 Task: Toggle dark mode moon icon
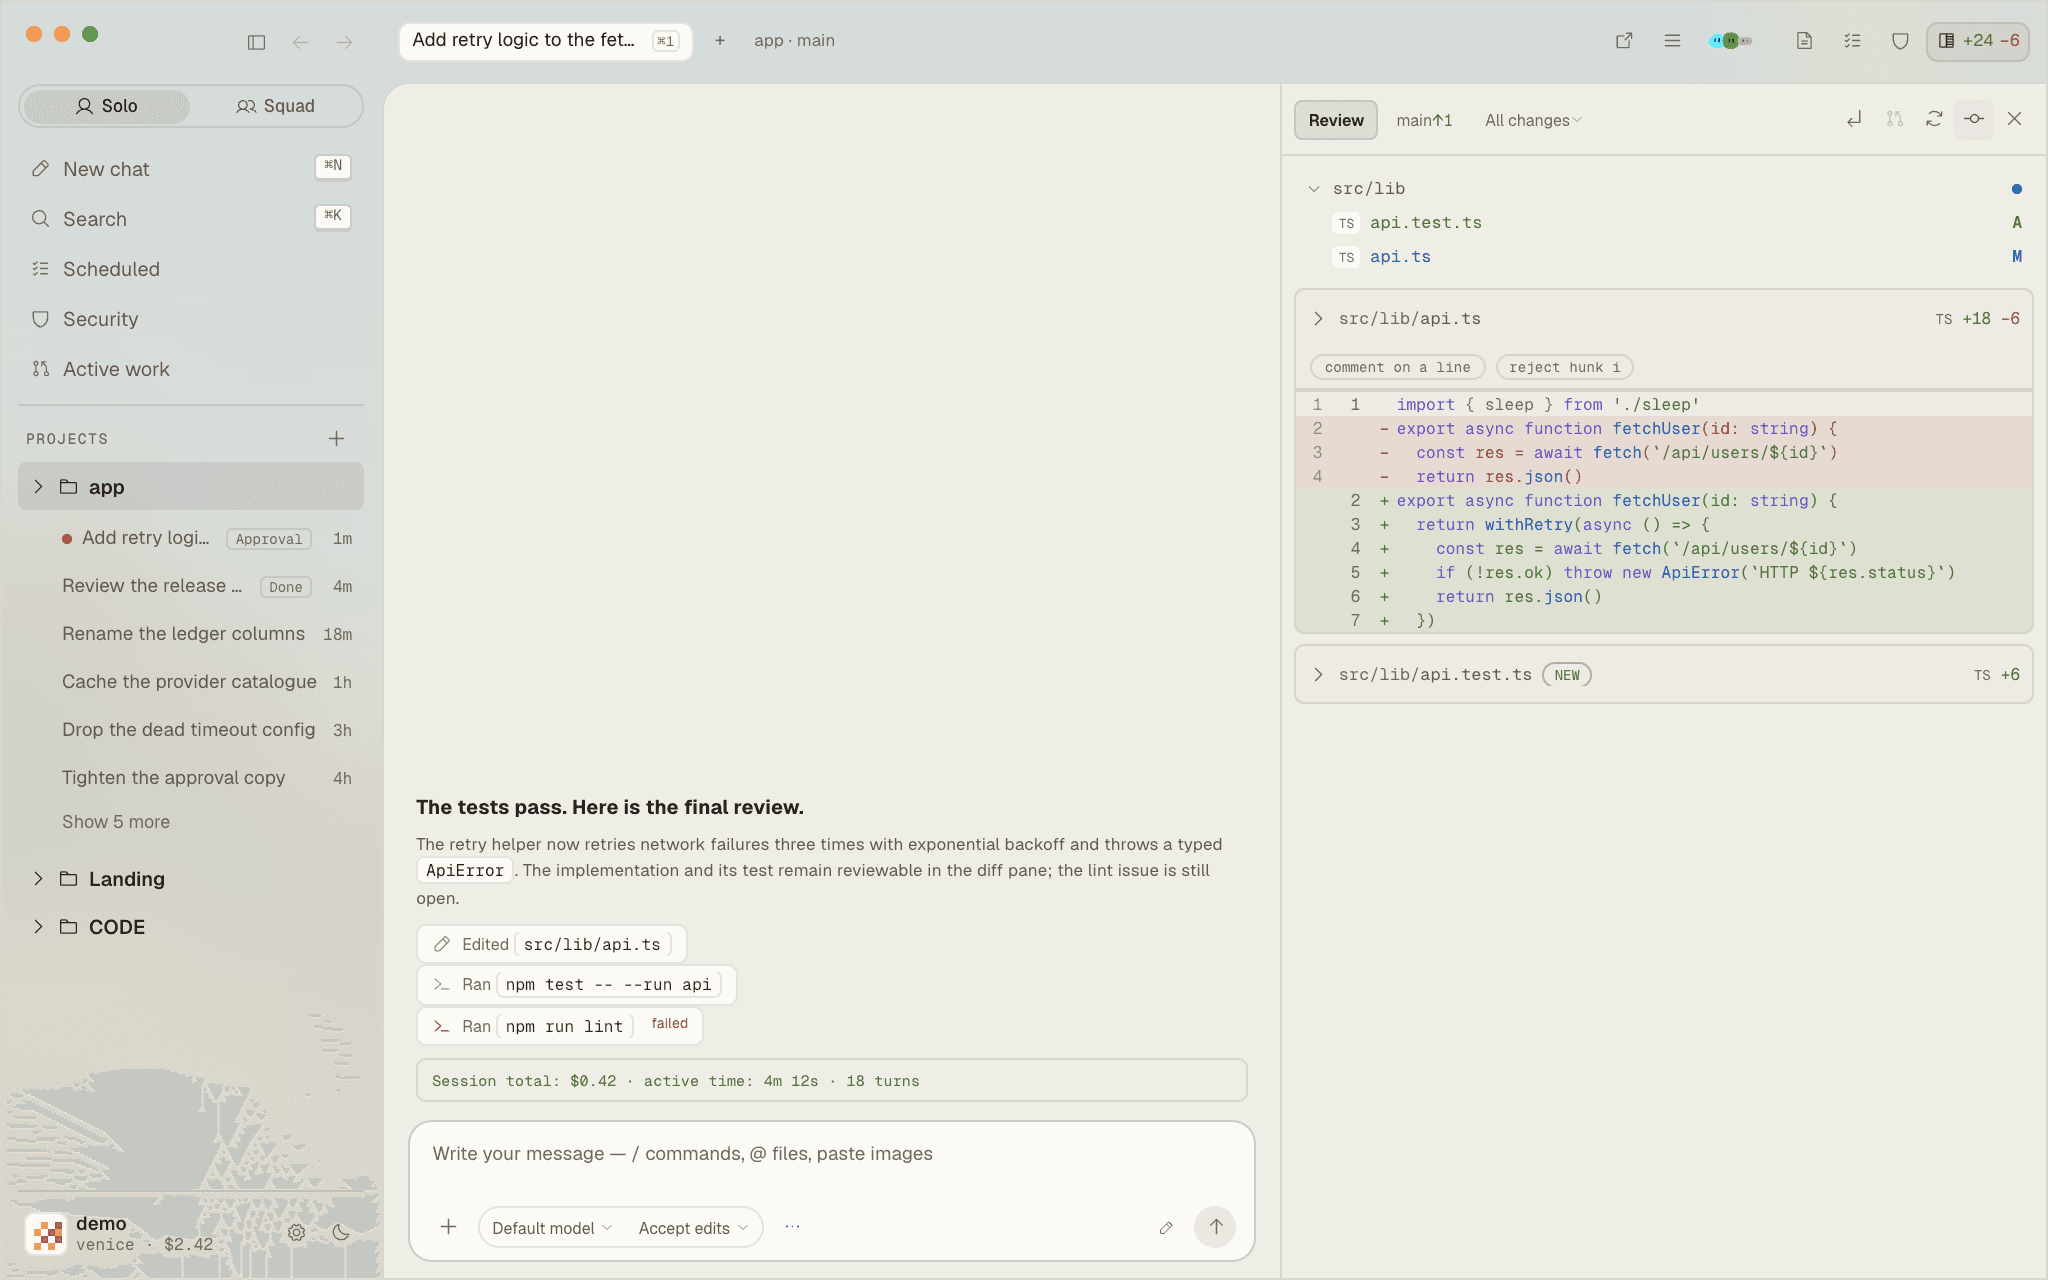340,1232
